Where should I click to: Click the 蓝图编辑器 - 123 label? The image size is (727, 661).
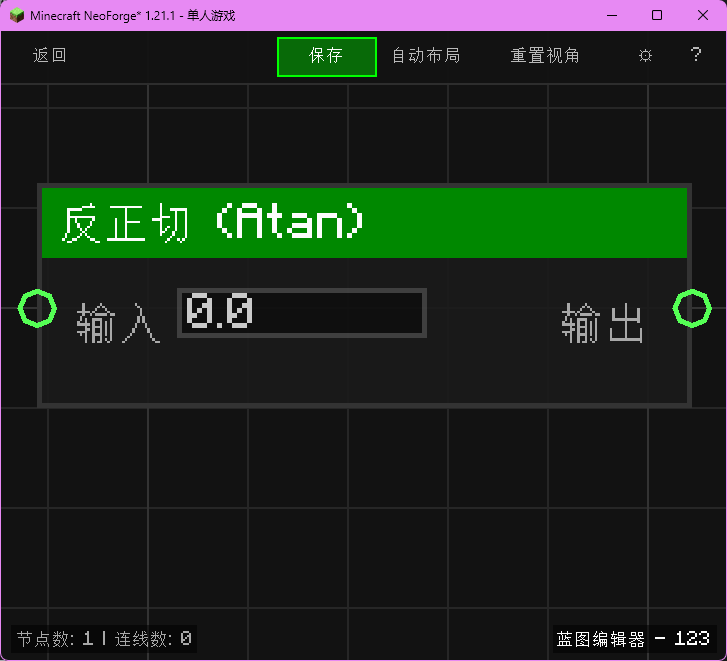[633, 638]
